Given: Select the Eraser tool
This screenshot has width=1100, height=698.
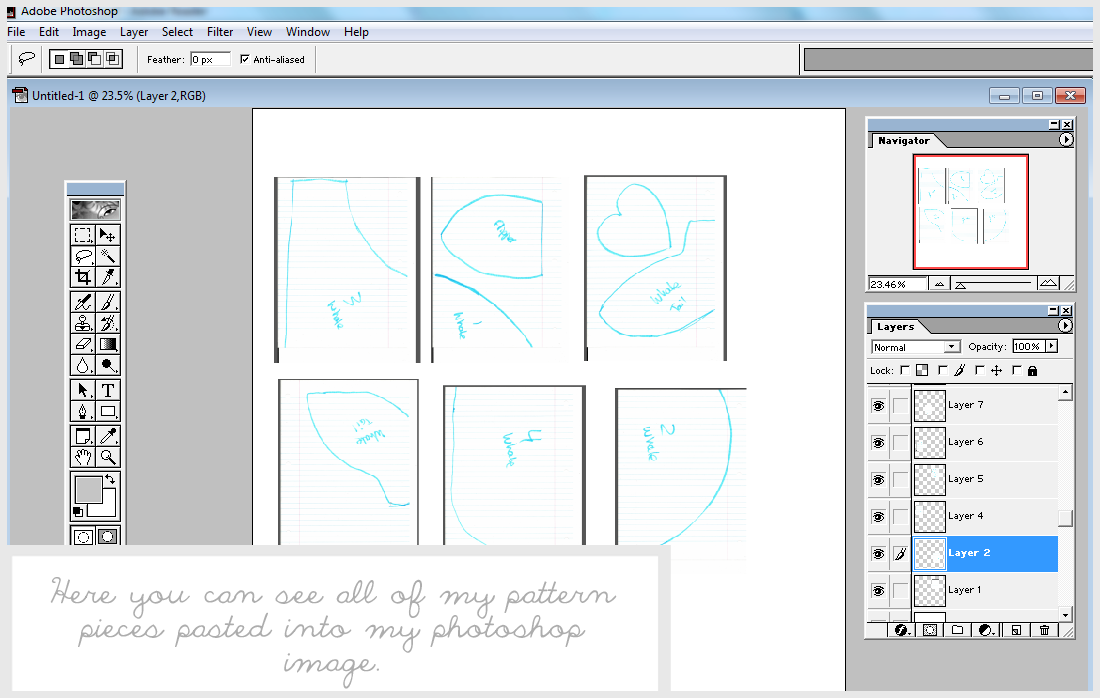Looking at the screenshot, I should [83, 344].
